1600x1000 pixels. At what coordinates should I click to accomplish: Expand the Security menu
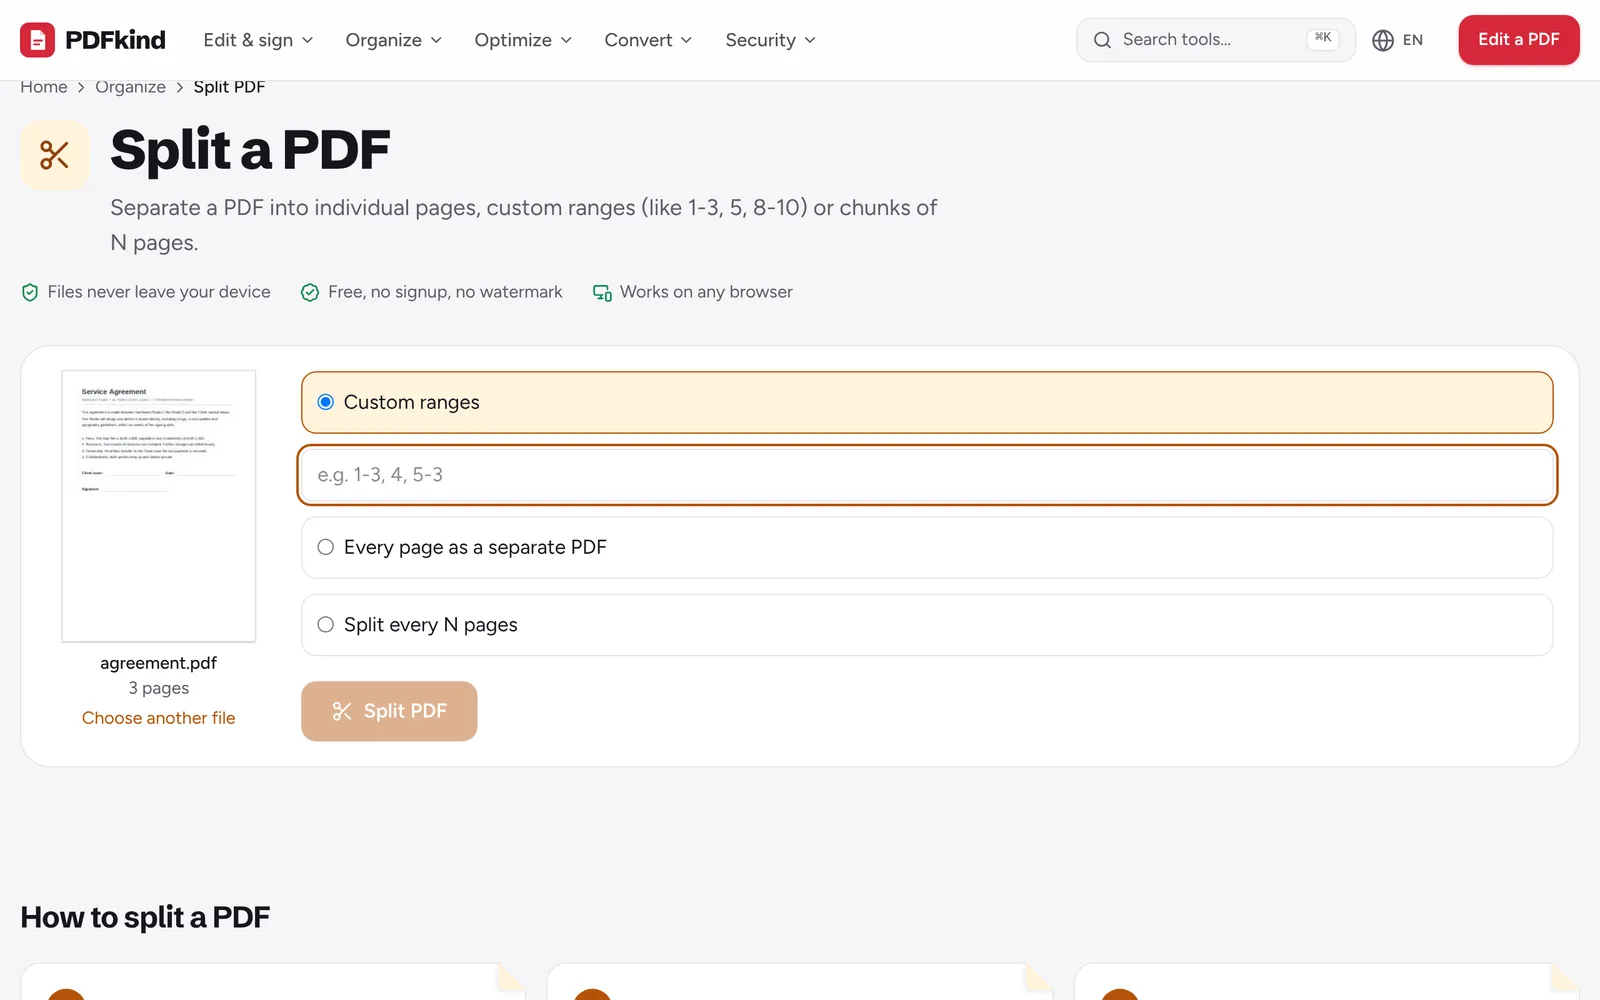(770, 40)
